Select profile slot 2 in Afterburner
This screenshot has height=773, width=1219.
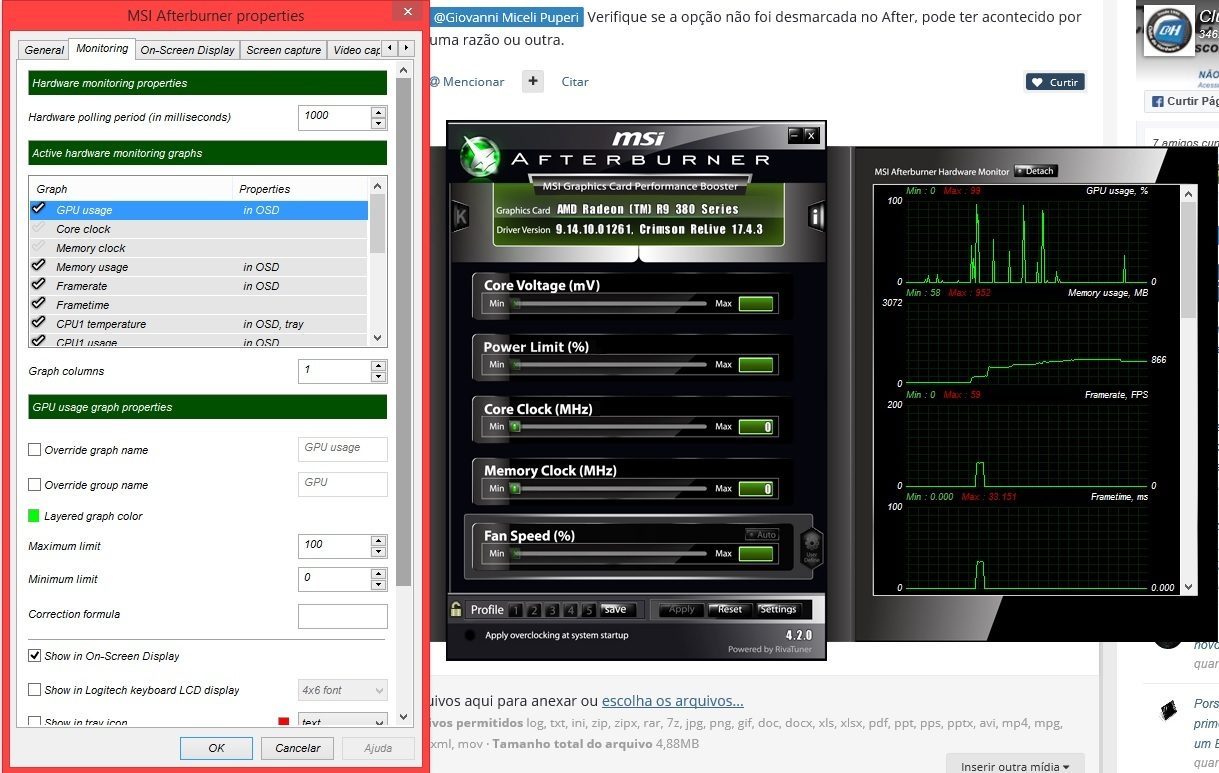(534, 610)
